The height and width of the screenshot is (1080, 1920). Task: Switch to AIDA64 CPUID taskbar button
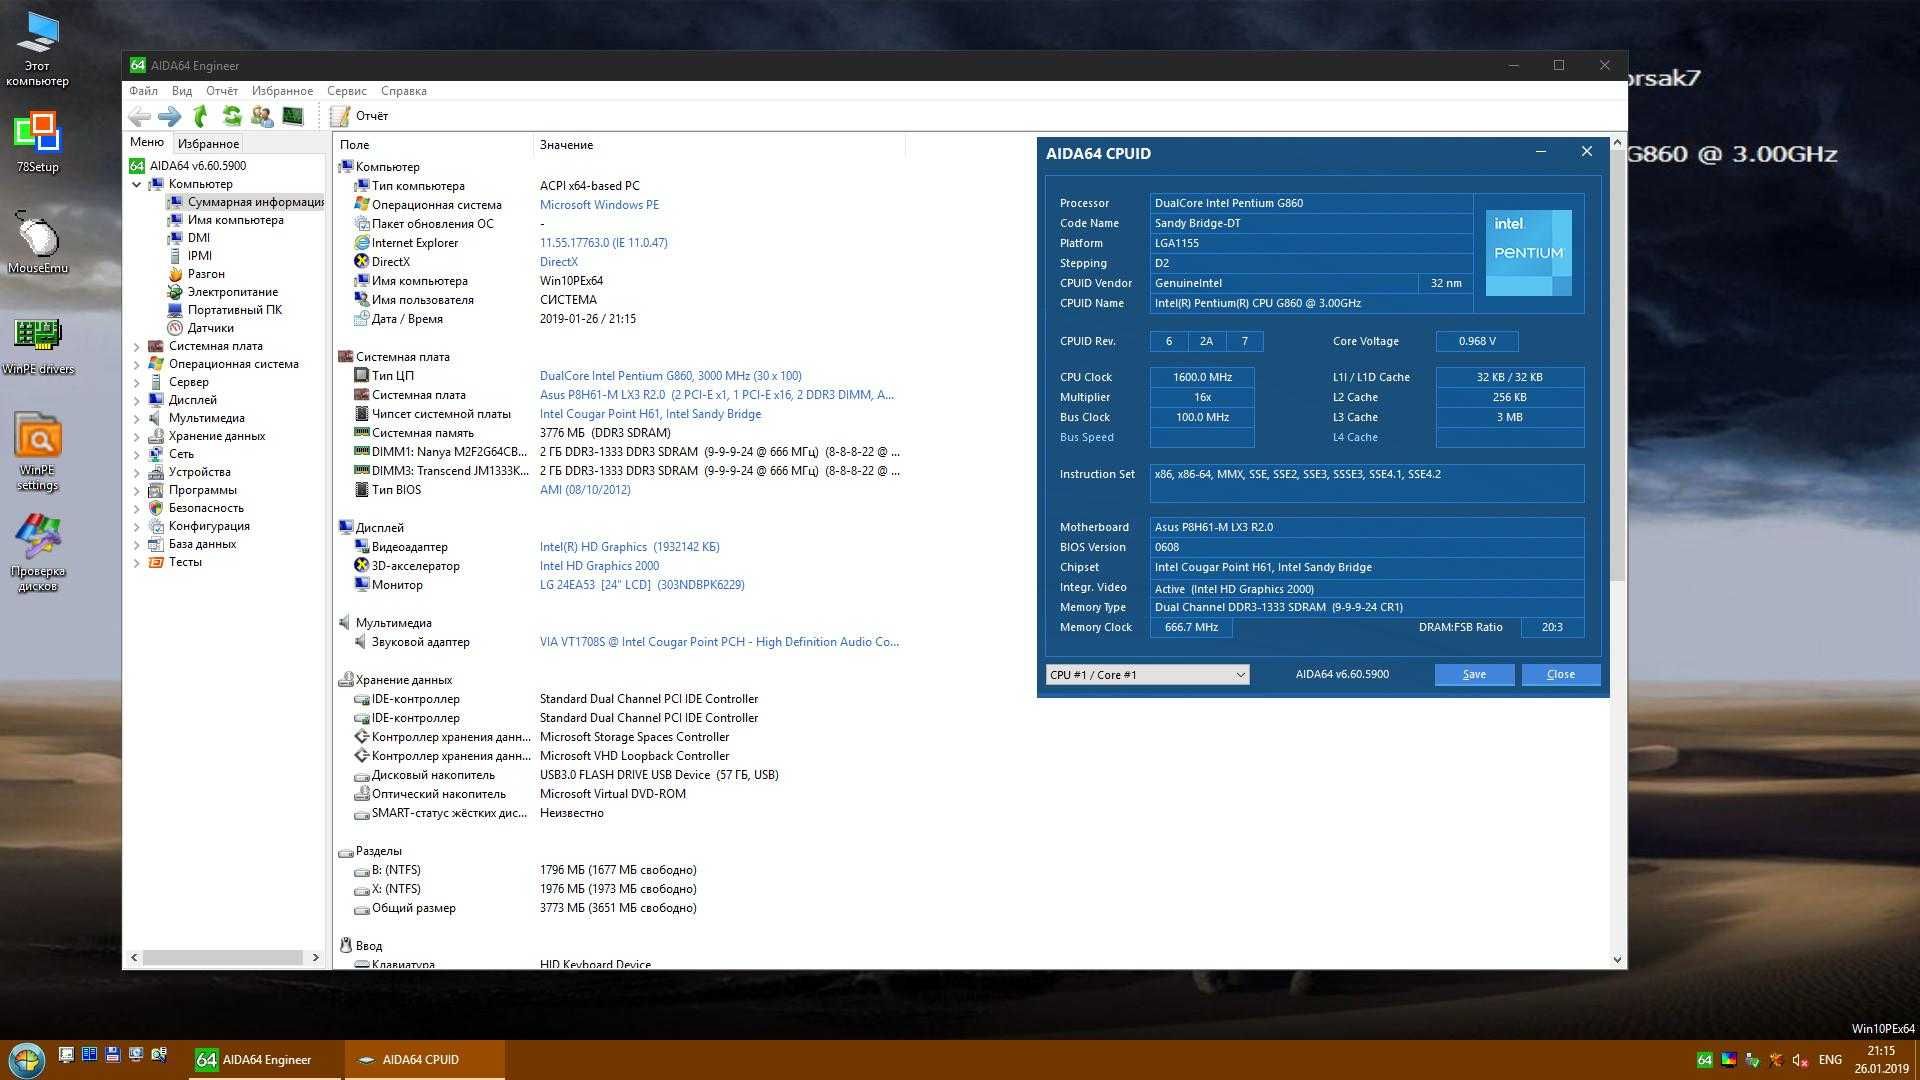[x=424, y=1060]
